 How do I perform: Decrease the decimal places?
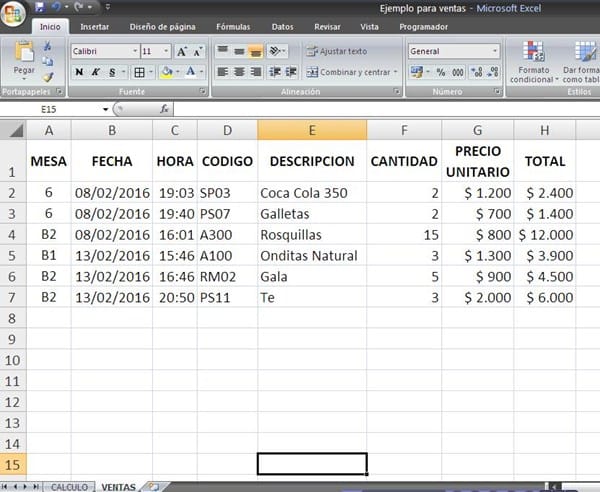493,72
